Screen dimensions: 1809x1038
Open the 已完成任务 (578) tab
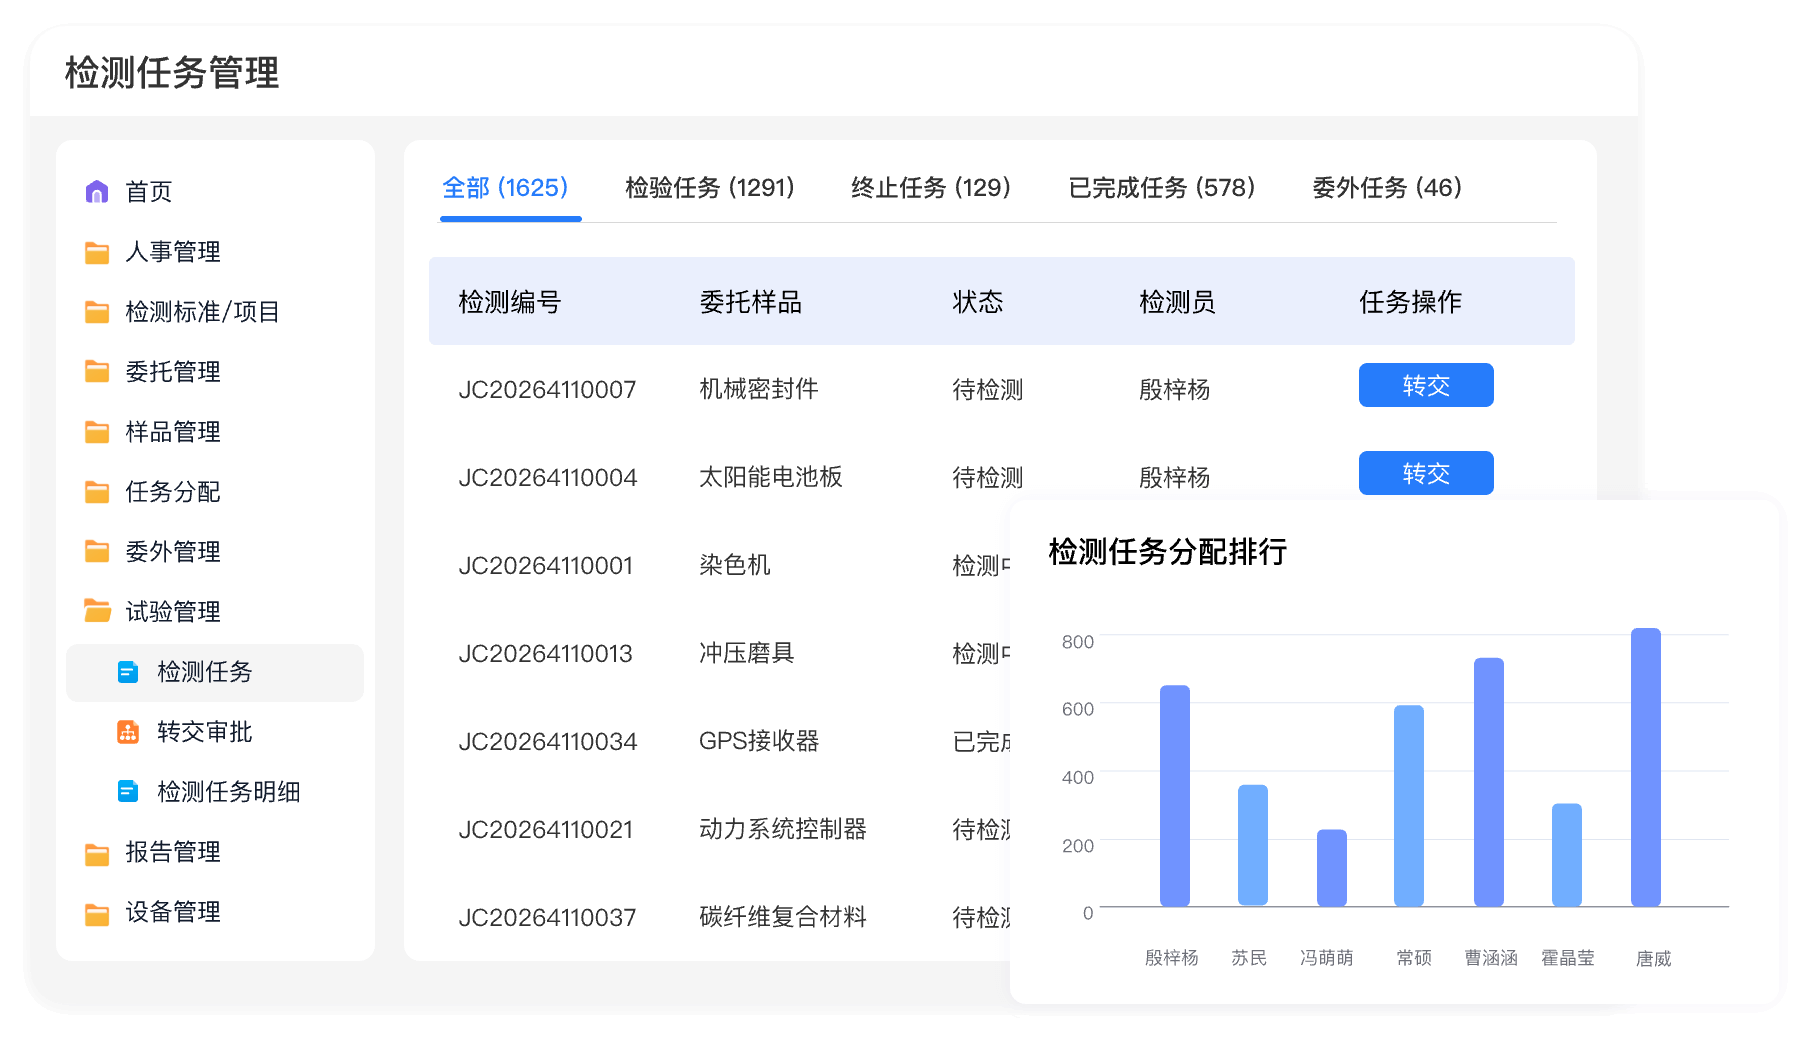point(1161,188)
